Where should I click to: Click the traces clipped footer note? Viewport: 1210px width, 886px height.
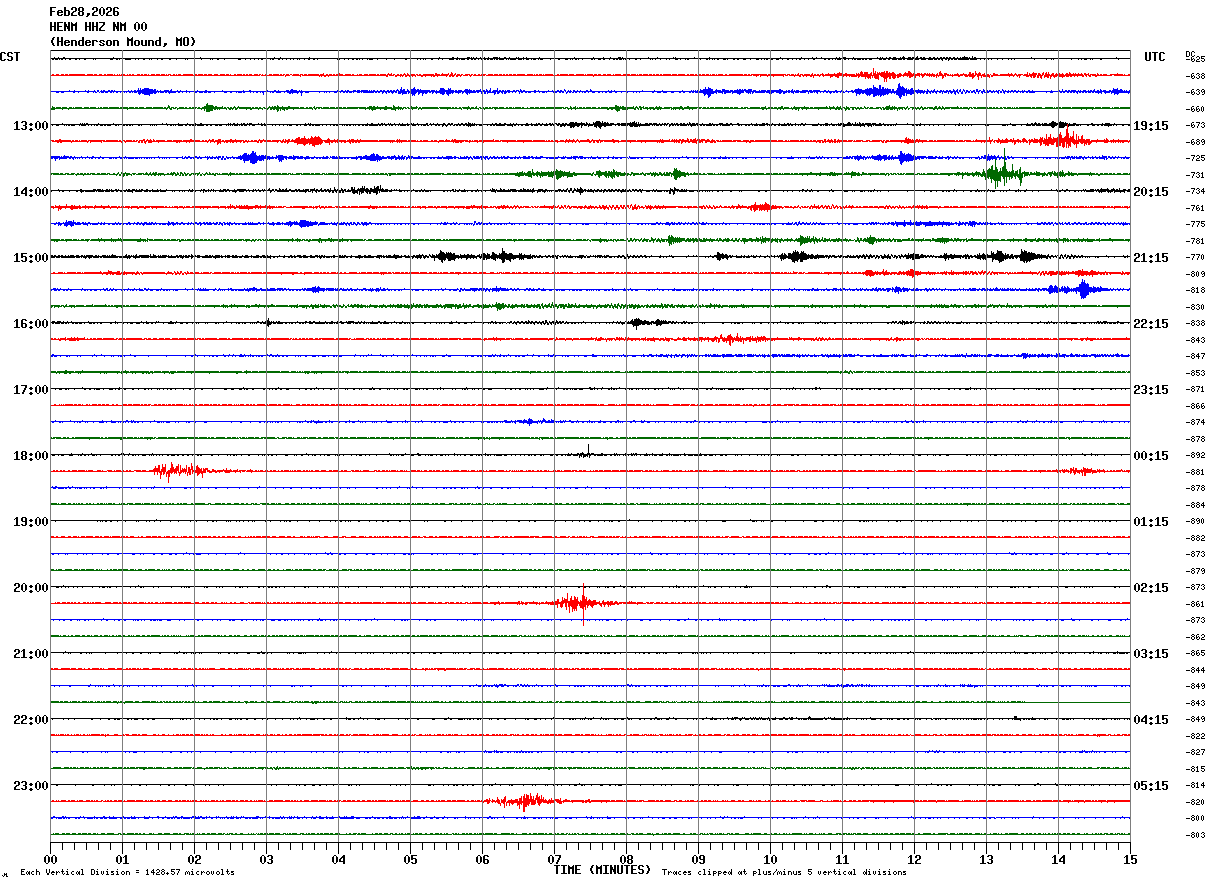coord(784,873)
